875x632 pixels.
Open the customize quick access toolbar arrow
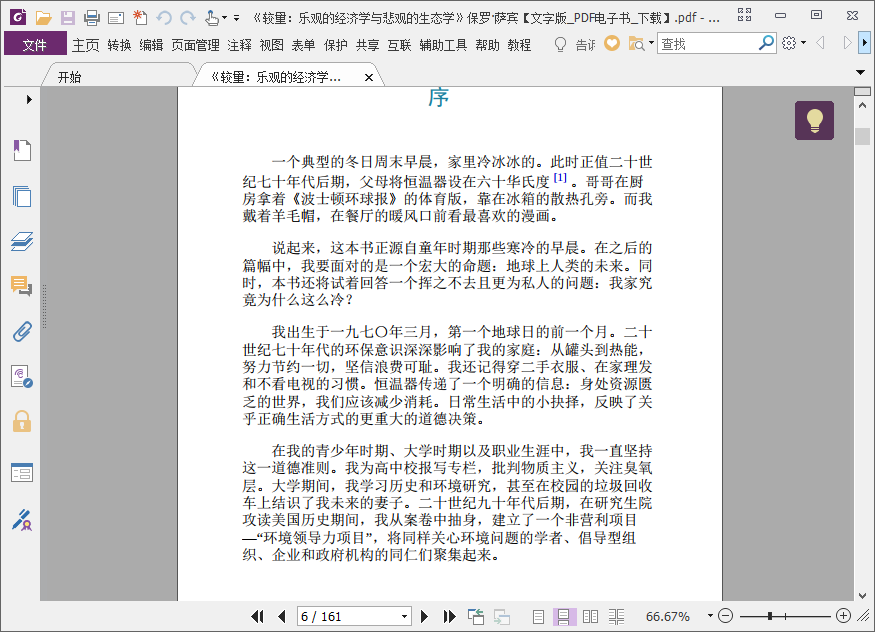coord(237,18)
